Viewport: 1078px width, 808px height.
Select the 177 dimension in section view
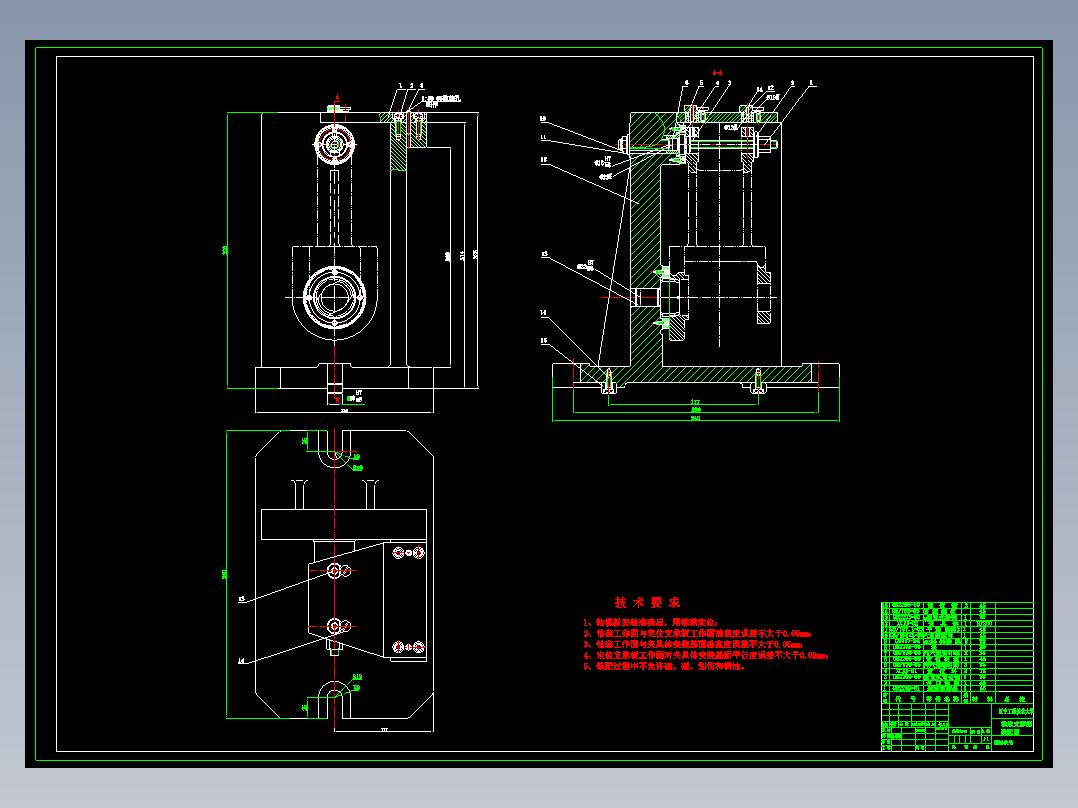[x=695, y=402]
